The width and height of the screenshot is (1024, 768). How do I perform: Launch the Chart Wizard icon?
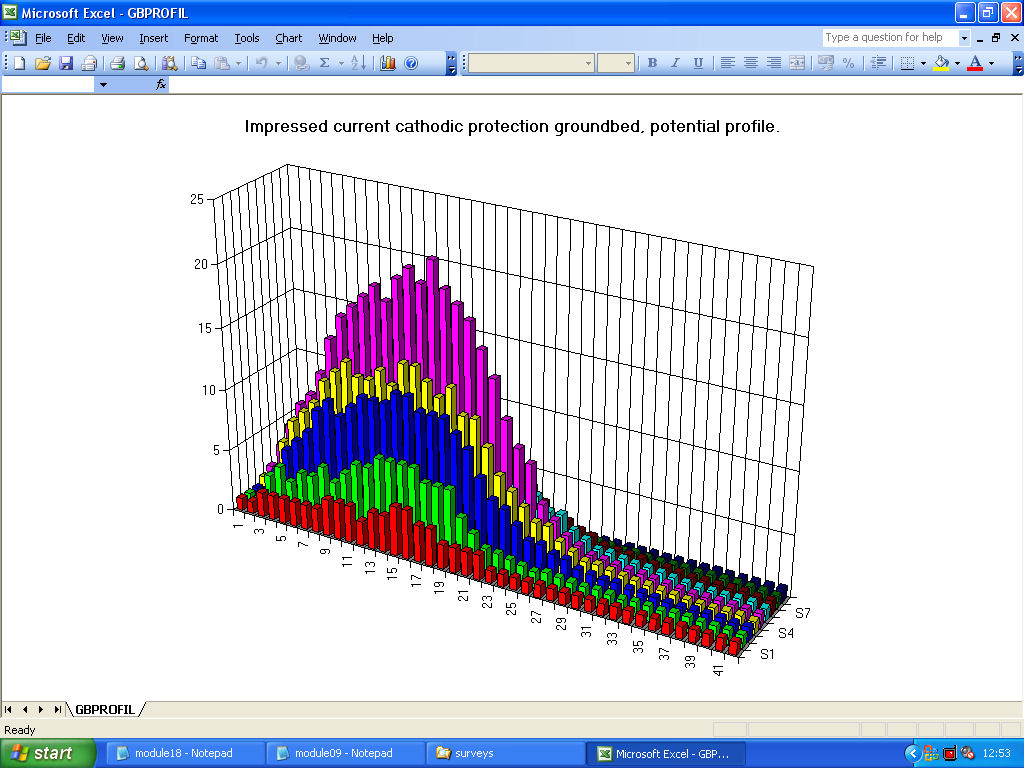coord(387,63)
